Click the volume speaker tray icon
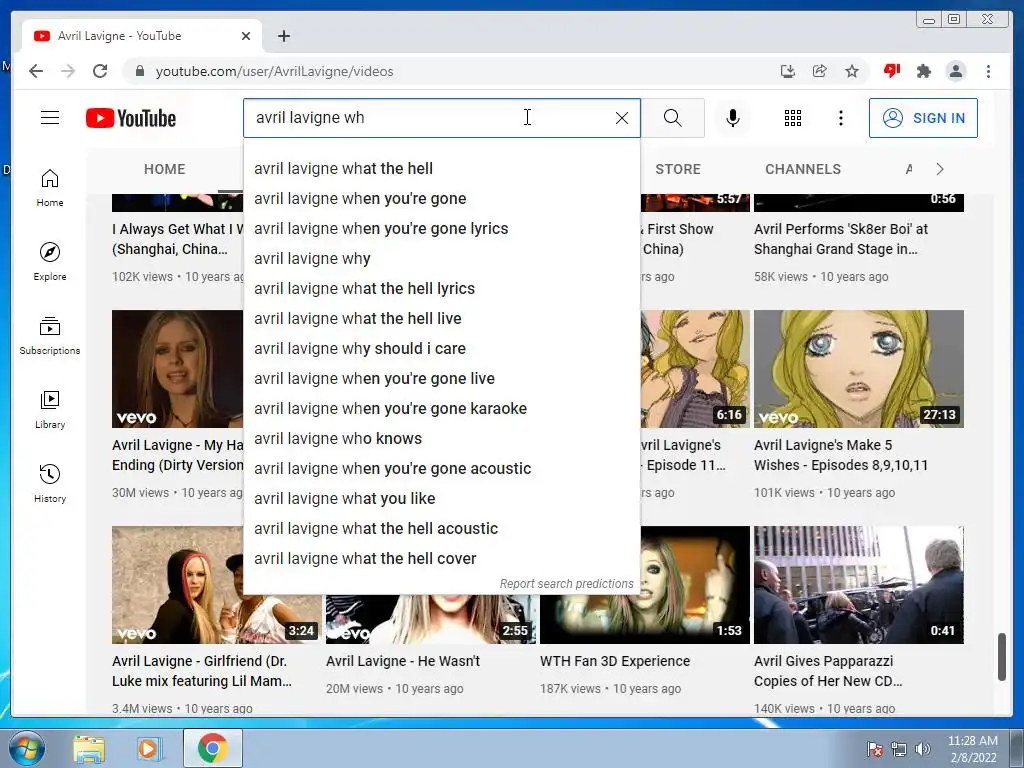 (x=923, y=749)
